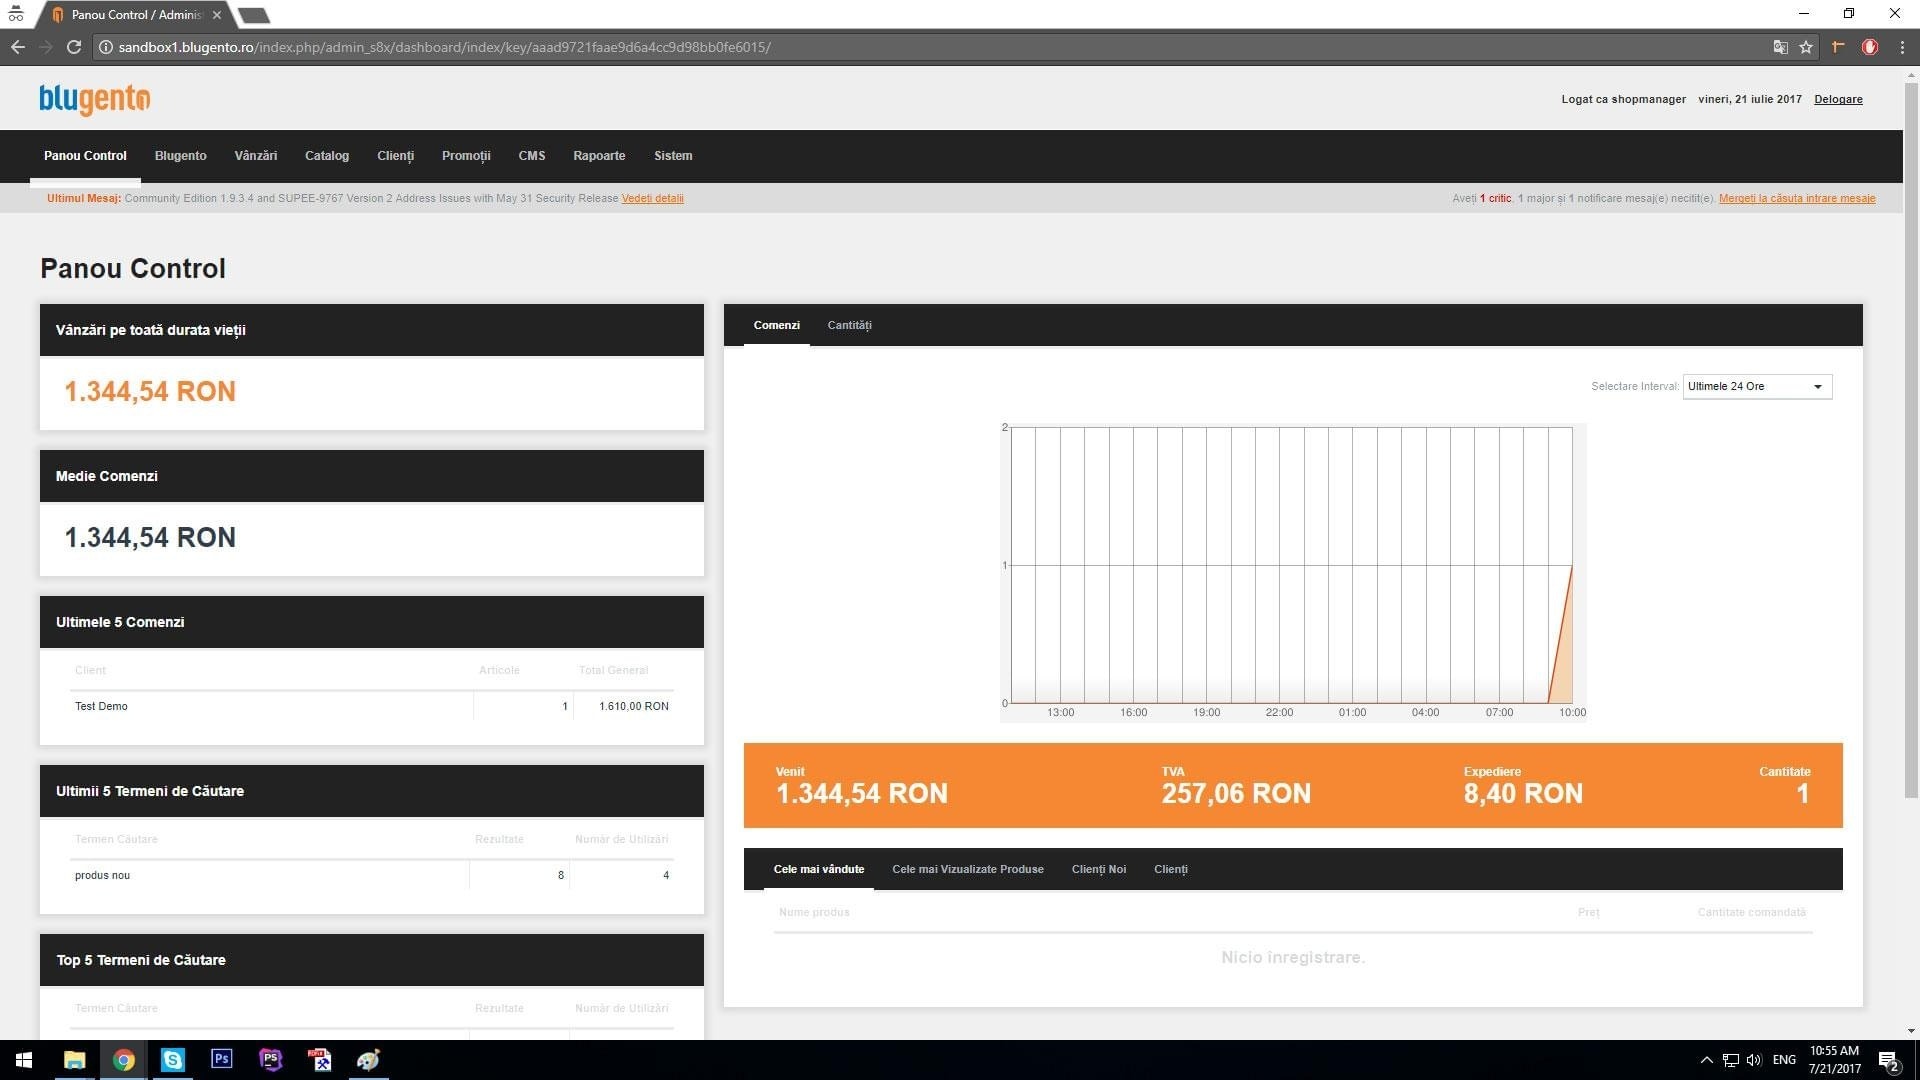The height and width of the screenshot is (1080, 1920).
Task: Switch to the Clienți Noi tab
Action: pos(1099,869)
